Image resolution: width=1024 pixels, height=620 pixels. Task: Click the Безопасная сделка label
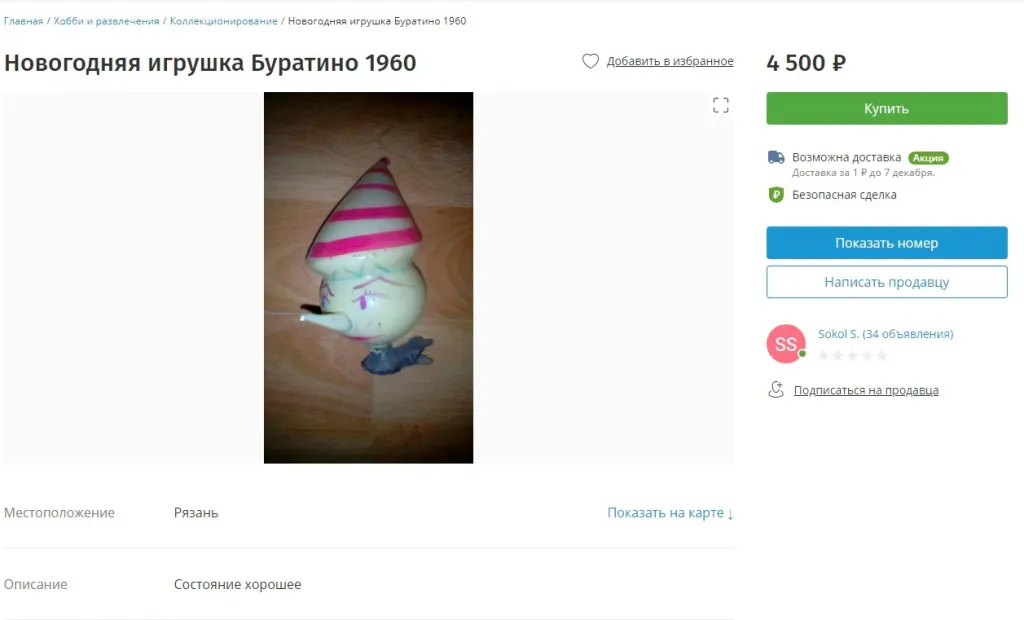844,195
